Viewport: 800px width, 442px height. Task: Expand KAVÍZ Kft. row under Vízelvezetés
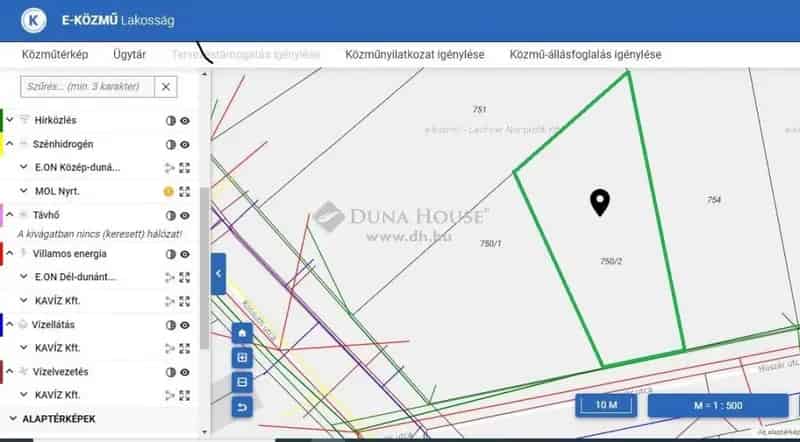pyautogui.click(x=23, y=395)
